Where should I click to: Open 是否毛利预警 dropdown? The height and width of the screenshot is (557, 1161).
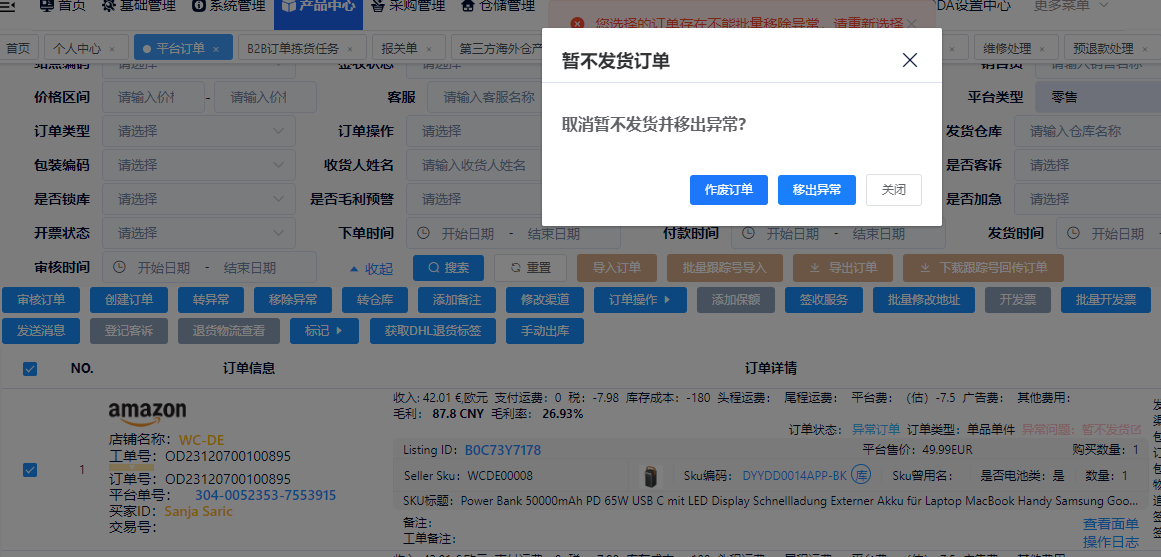pos(474,199)
